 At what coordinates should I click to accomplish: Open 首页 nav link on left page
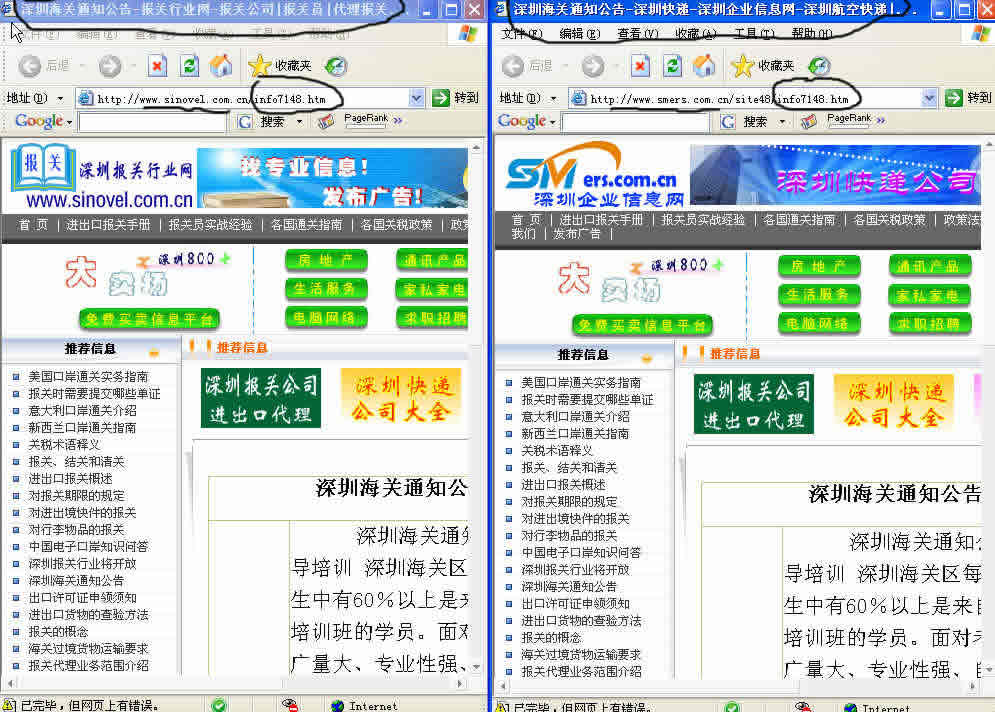pyautogui.click(x=33, y=225)
